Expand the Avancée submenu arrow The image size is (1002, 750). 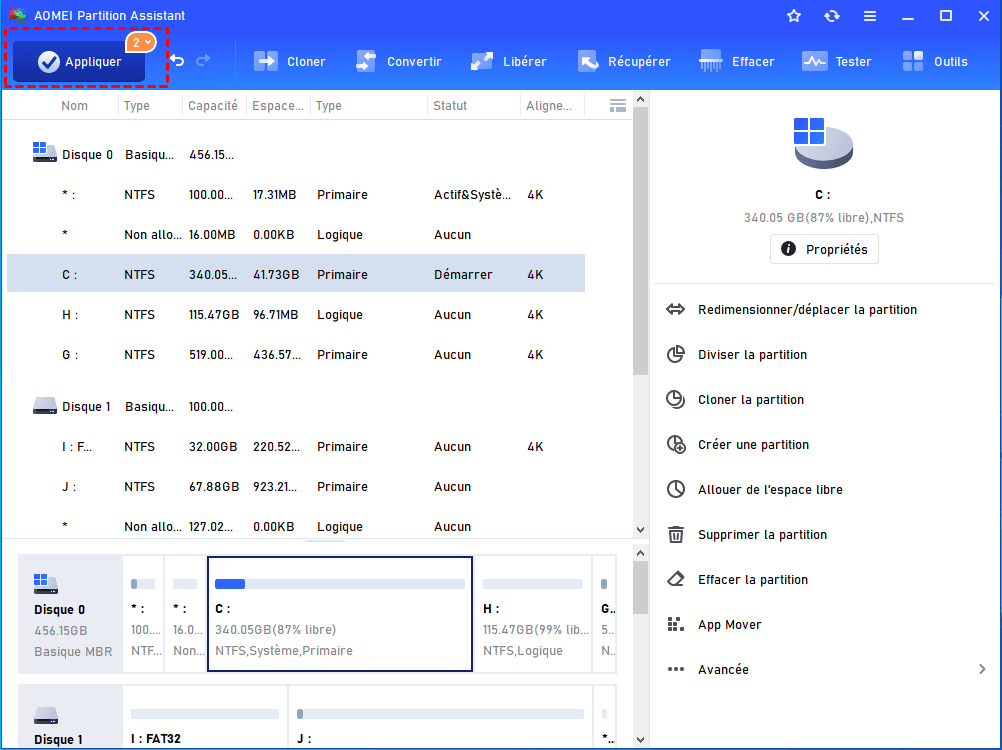coord(982,670)
